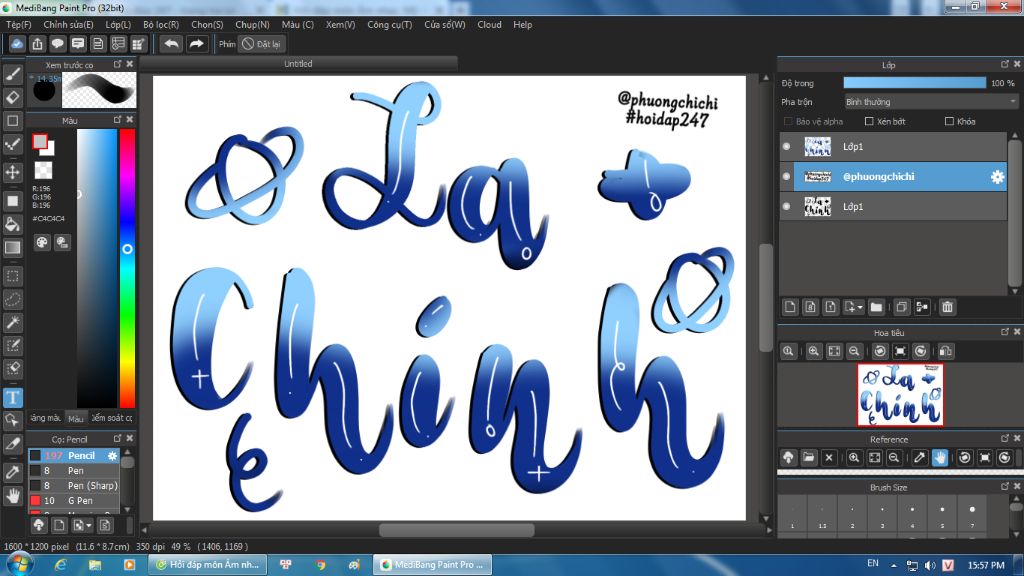Open settings gear for @phuongchichi layer
This screenshot has width=1024, height=576.
click(997, 177)
